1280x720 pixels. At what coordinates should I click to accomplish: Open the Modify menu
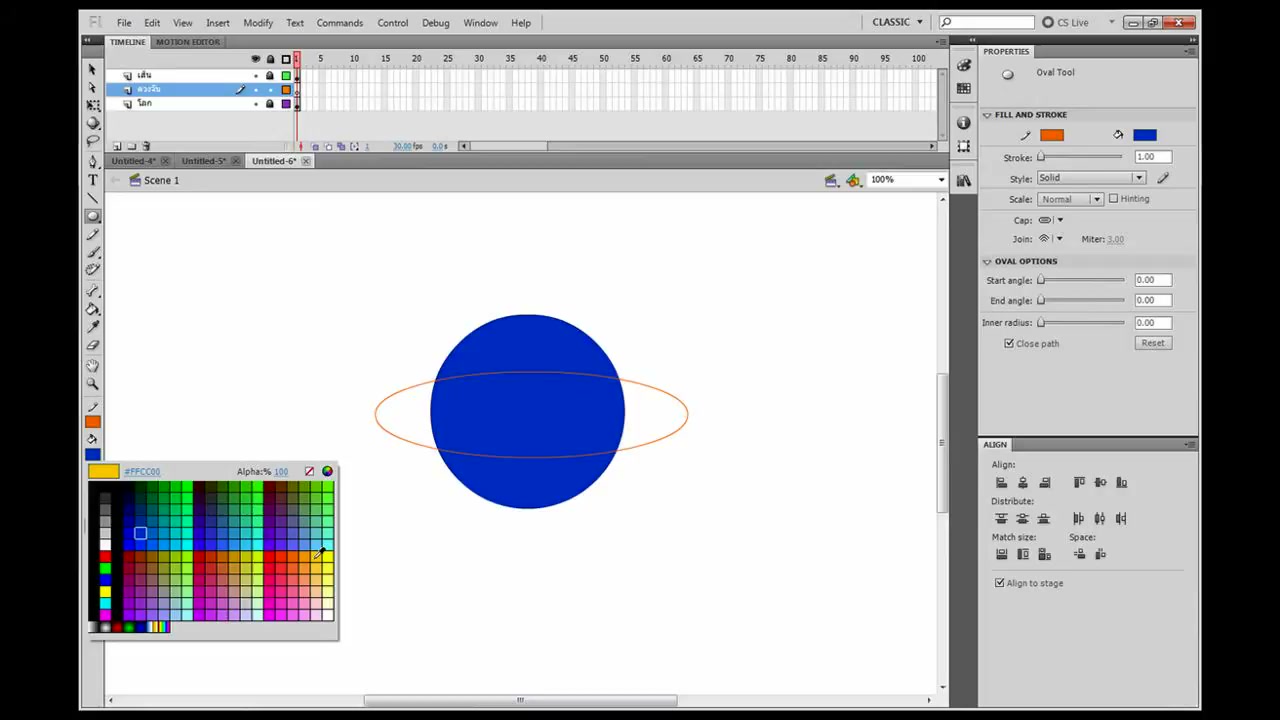coord(258,23)
